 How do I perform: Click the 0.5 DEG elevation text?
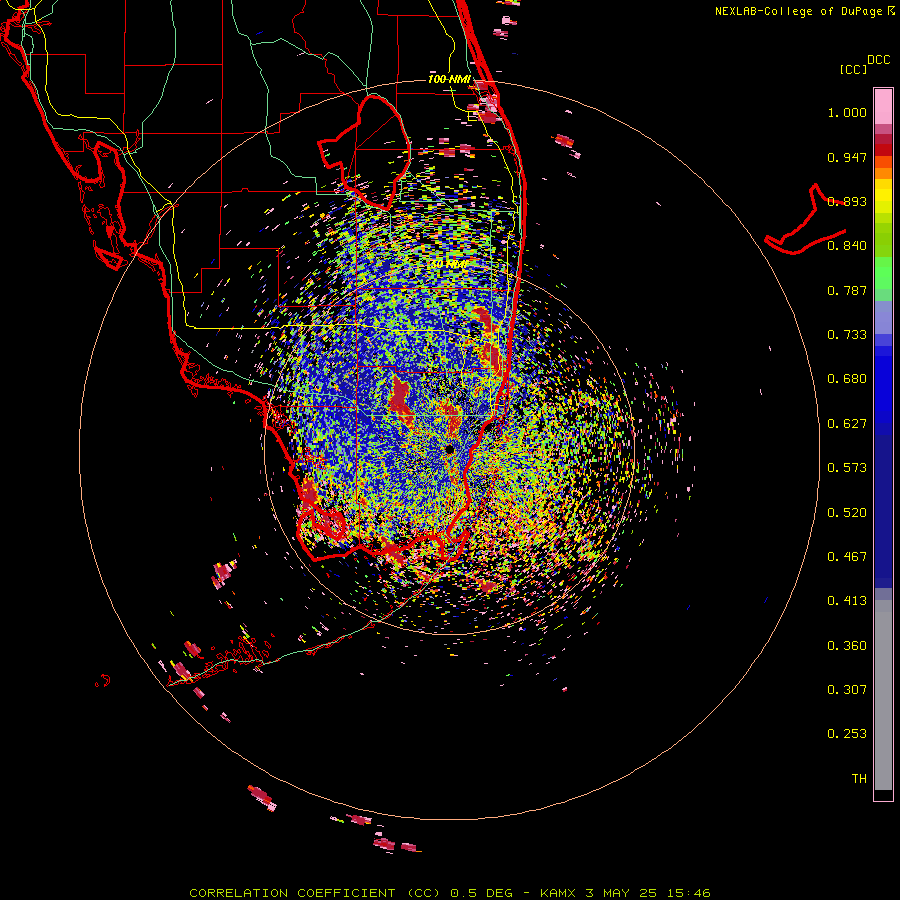pyautogui.click(x=481, y=893)
